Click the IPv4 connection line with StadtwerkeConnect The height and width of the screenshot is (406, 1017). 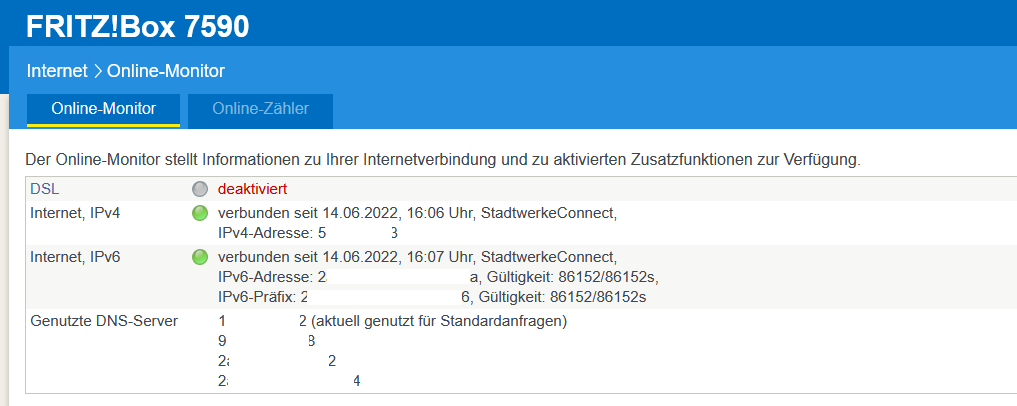(x=417, y=213)
